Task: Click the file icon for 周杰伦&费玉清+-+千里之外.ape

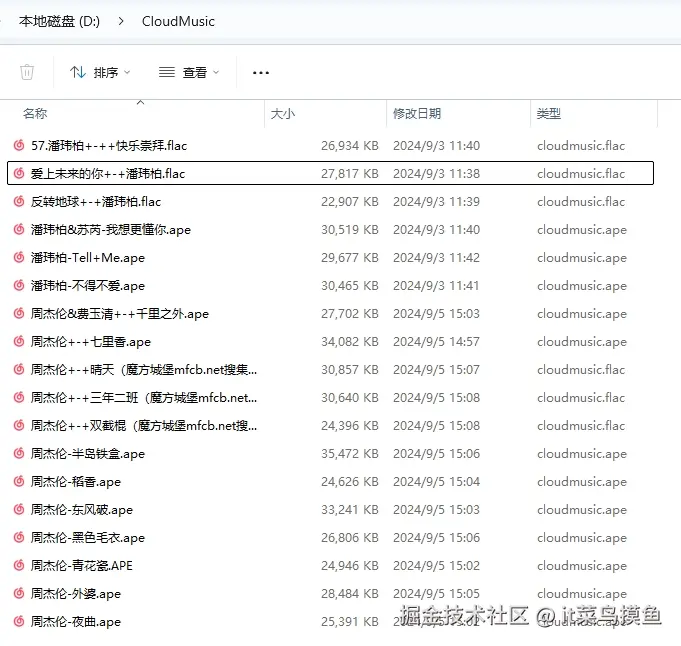Action: pos(19,313)
